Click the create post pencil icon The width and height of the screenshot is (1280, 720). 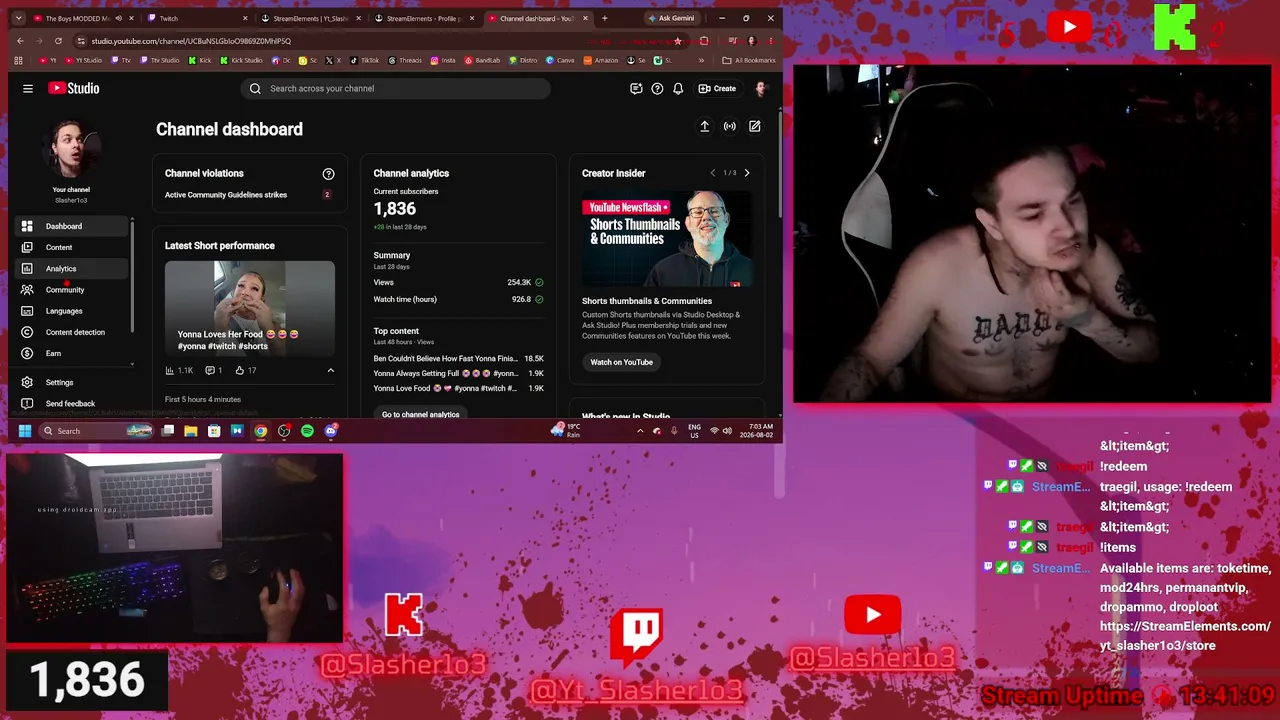tap(755, 126)
